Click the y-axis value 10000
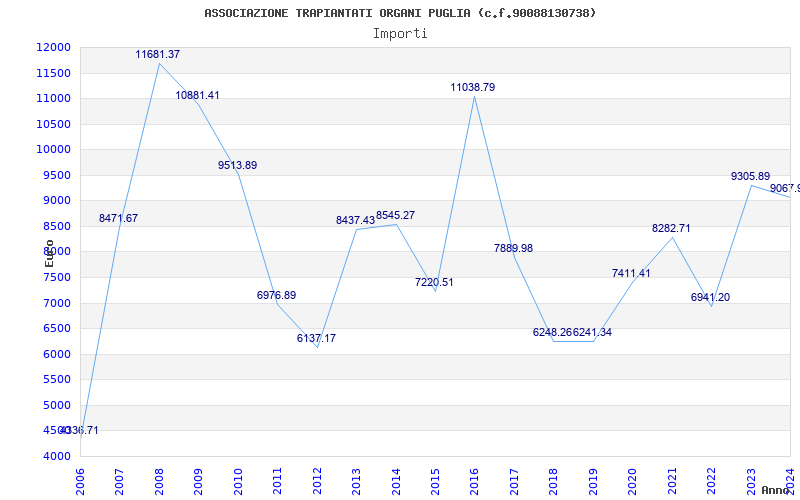 coord(53,149)
